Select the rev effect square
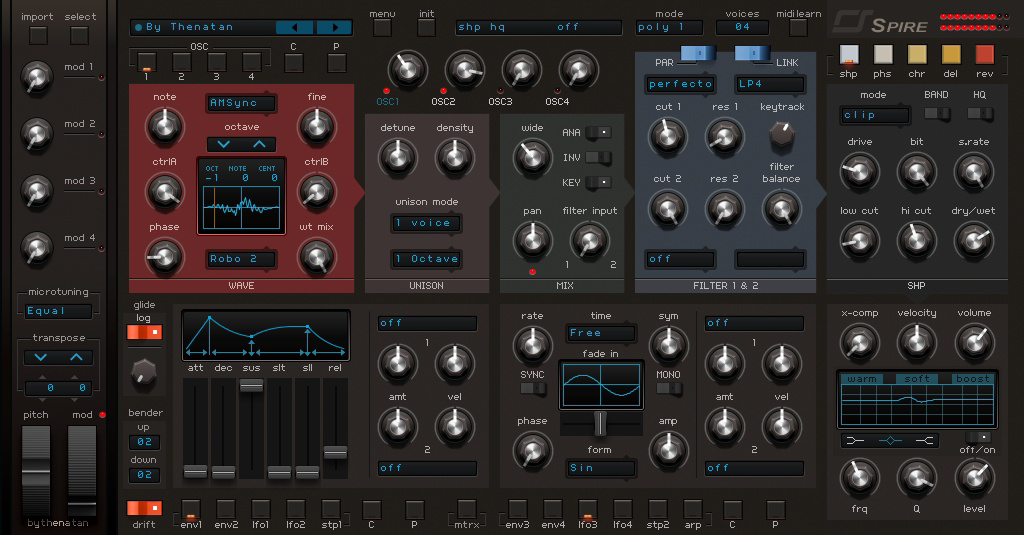The width and height of the screenshot is (1024, 535). pyautogui.click(x=985, y=55)
